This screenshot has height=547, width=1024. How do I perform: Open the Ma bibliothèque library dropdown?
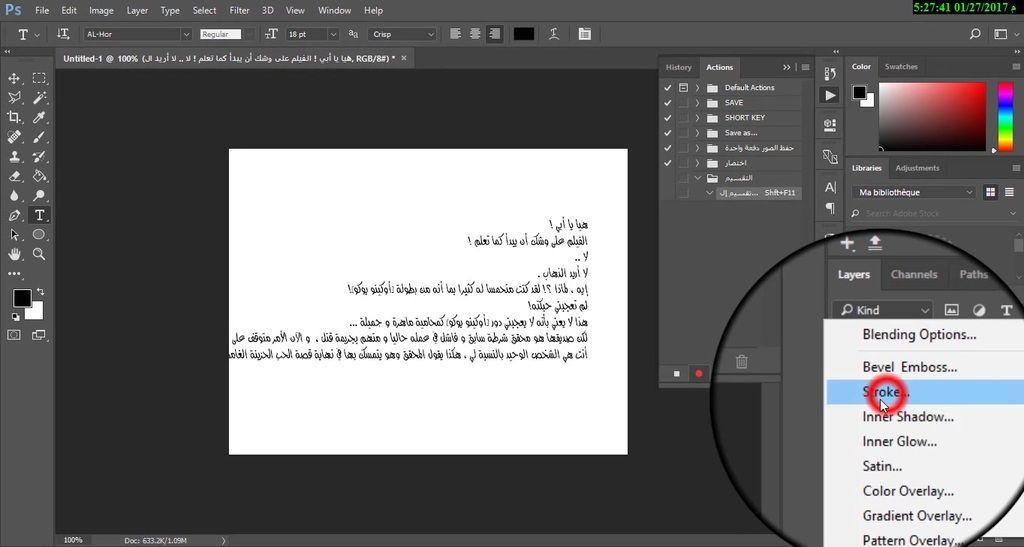pyautogui.click(x=914, y=193)
